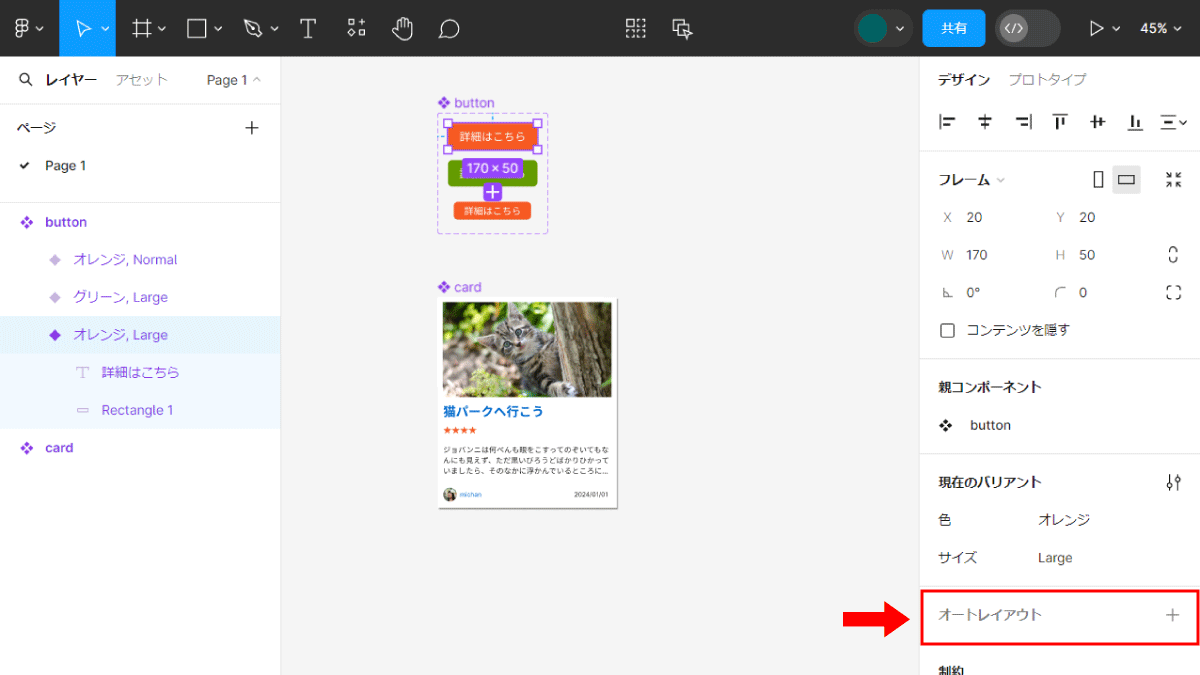Open variant property settings icon
This screenshot has height=675, width=1200.
pyautogui.click(x=1174, y=482)
